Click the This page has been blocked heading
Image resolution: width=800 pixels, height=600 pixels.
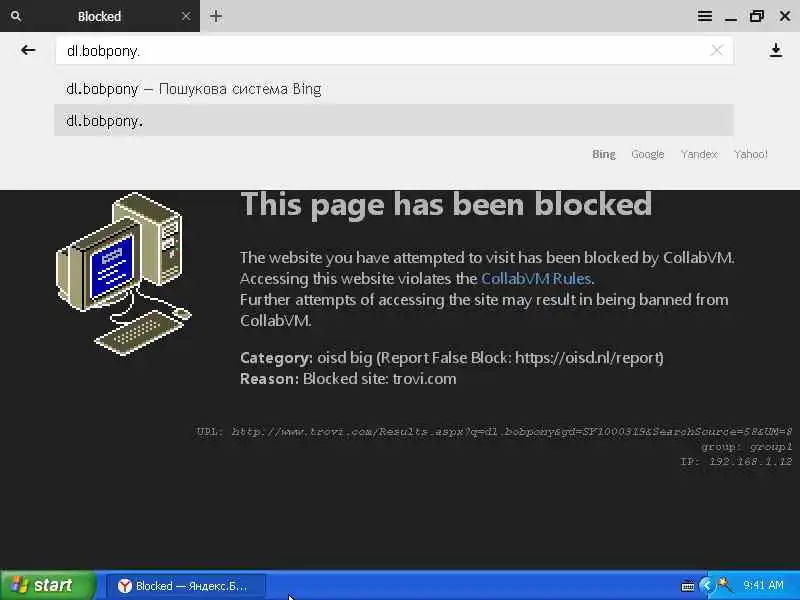click(446, 205)
